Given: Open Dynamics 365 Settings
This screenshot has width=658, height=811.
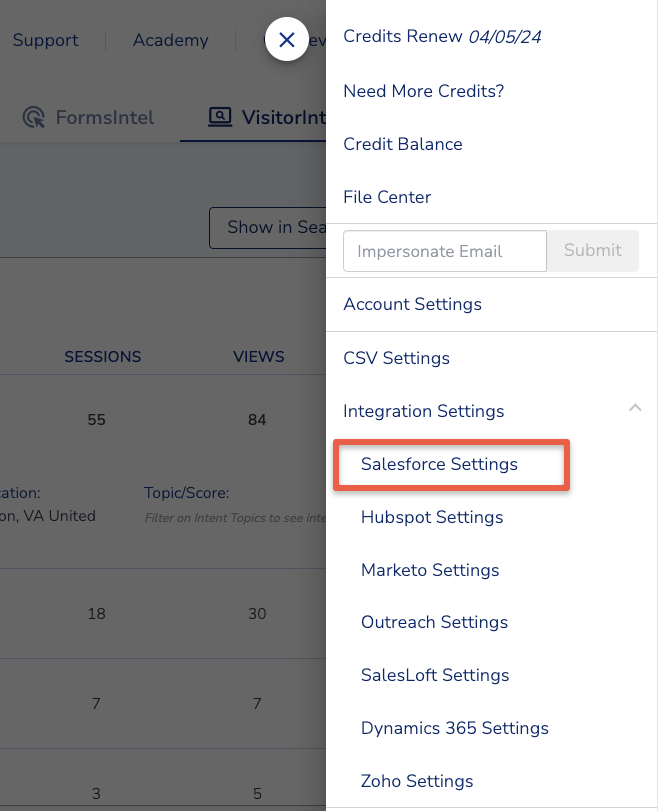Looking at the screenshot, I should coord(454,728).
